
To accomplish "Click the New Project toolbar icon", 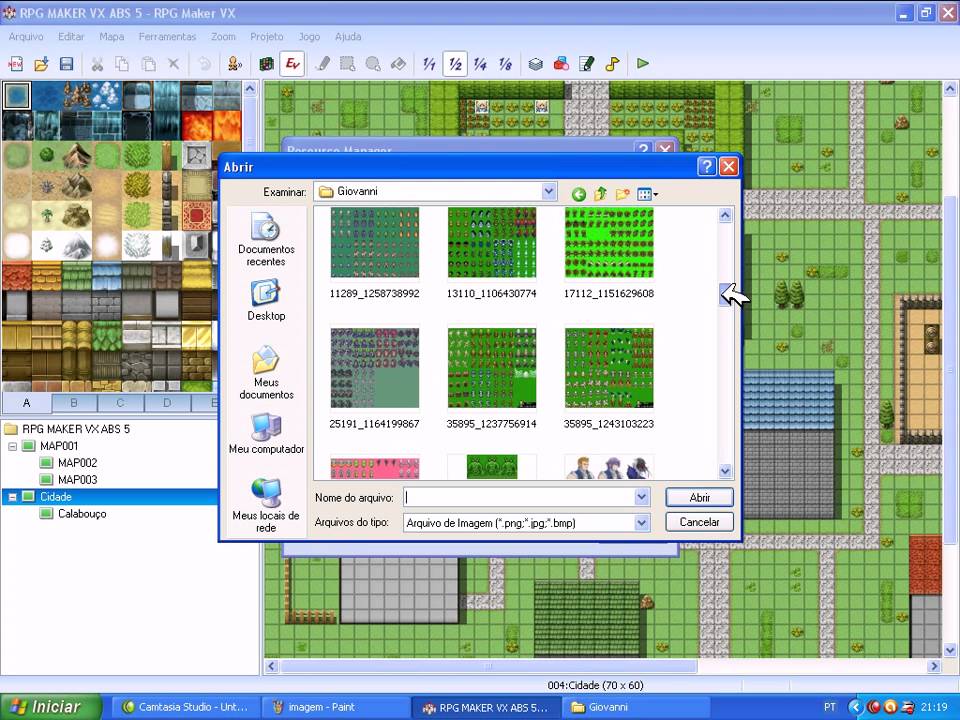I will (15, 64).
